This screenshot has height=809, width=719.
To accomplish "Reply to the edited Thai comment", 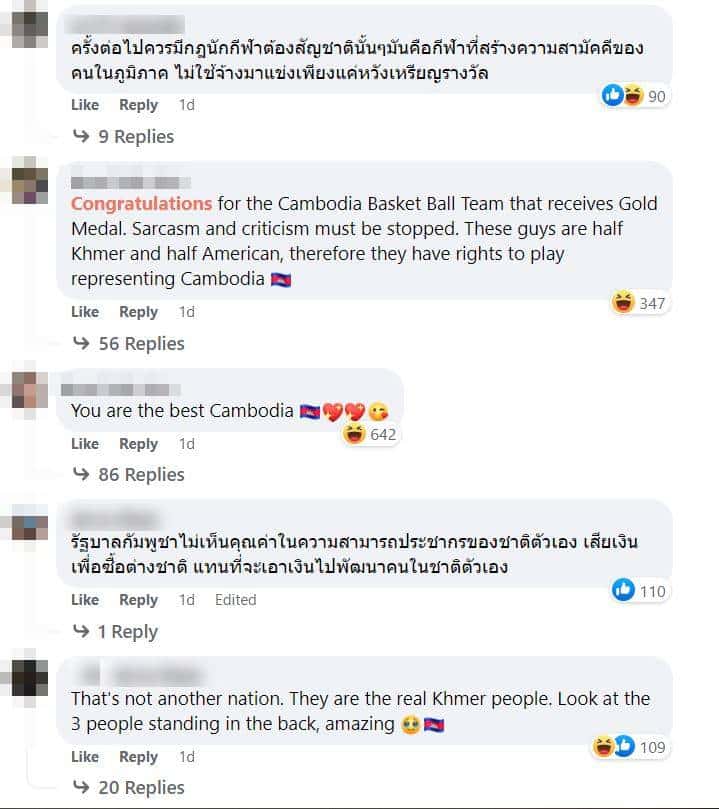I will (138, 600).
